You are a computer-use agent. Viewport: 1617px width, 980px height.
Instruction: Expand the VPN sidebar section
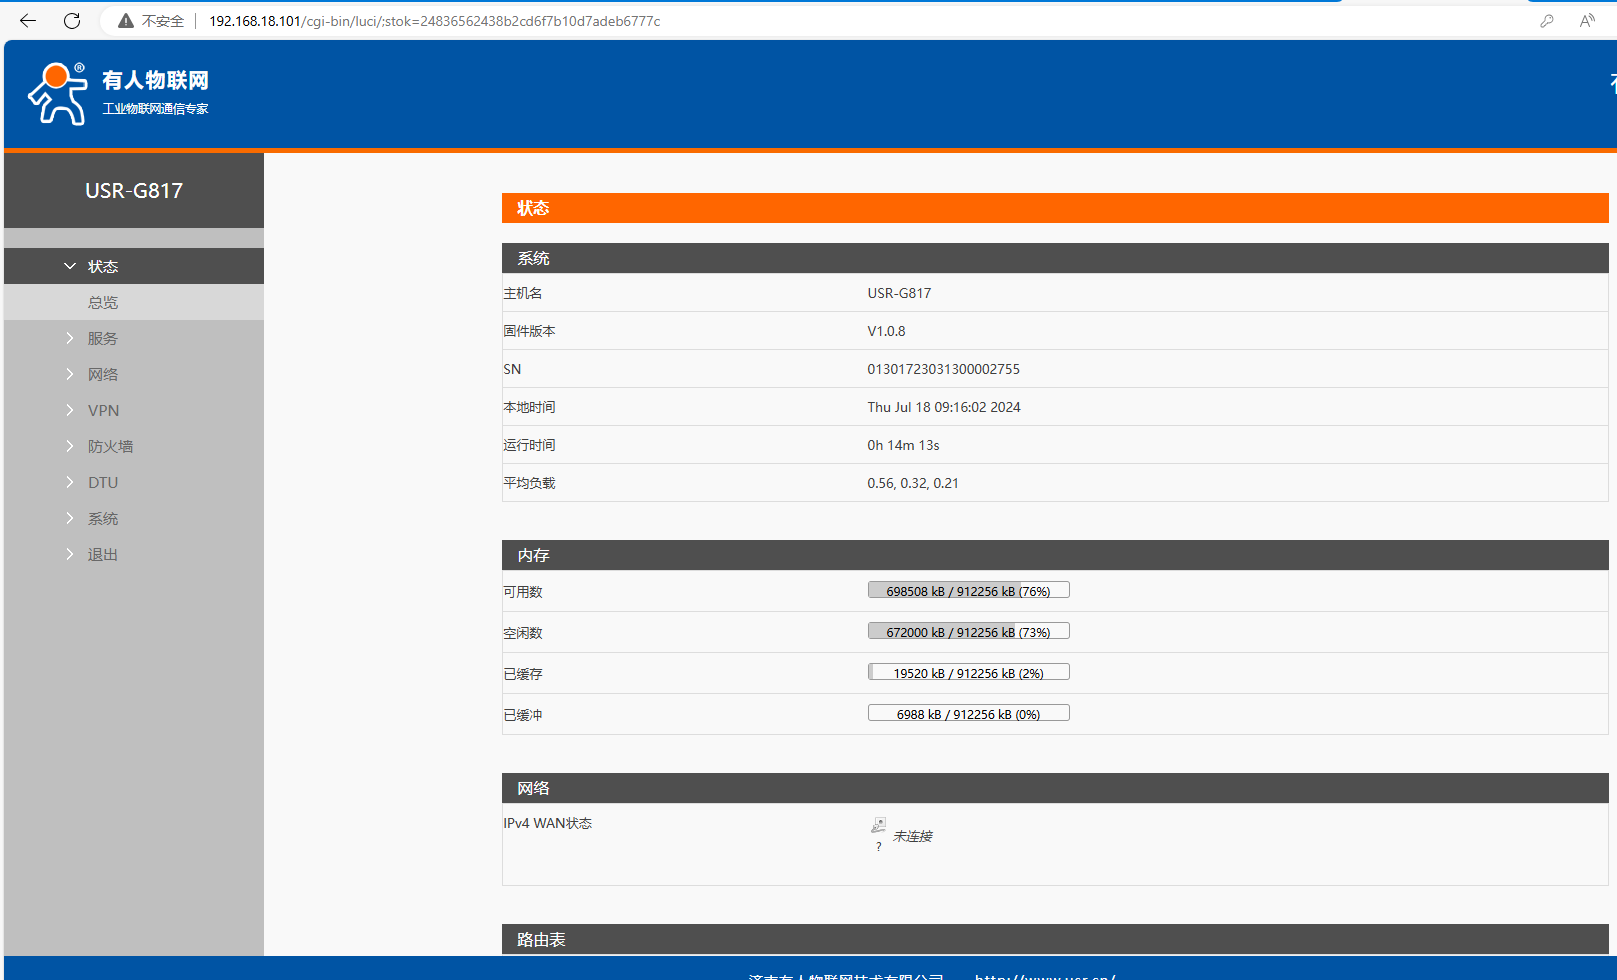[x=102, y=410]
